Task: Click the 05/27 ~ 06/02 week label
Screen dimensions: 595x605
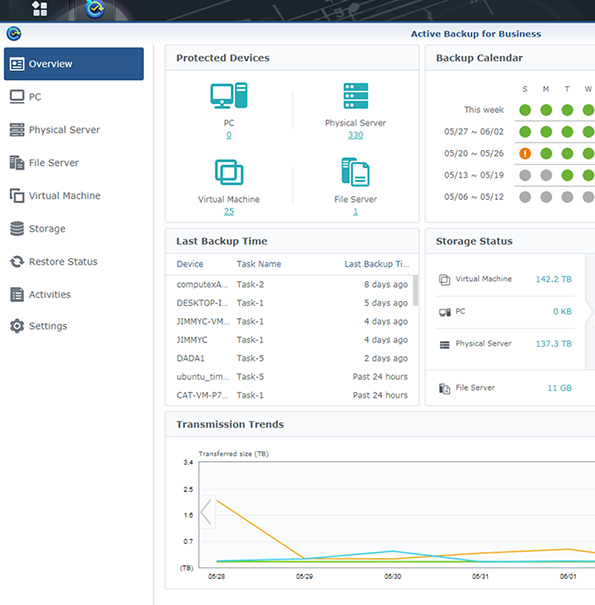Action: (474, 132)
